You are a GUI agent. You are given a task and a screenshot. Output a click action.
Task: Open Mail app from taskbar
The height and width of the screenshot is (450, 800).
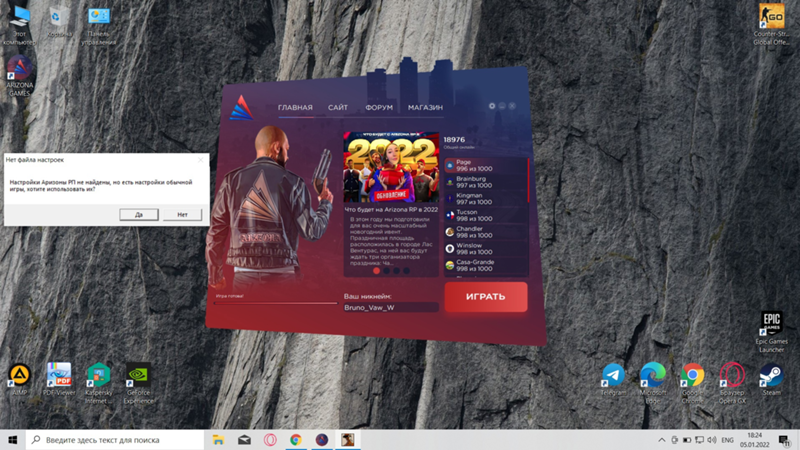[x=244, y=440]
